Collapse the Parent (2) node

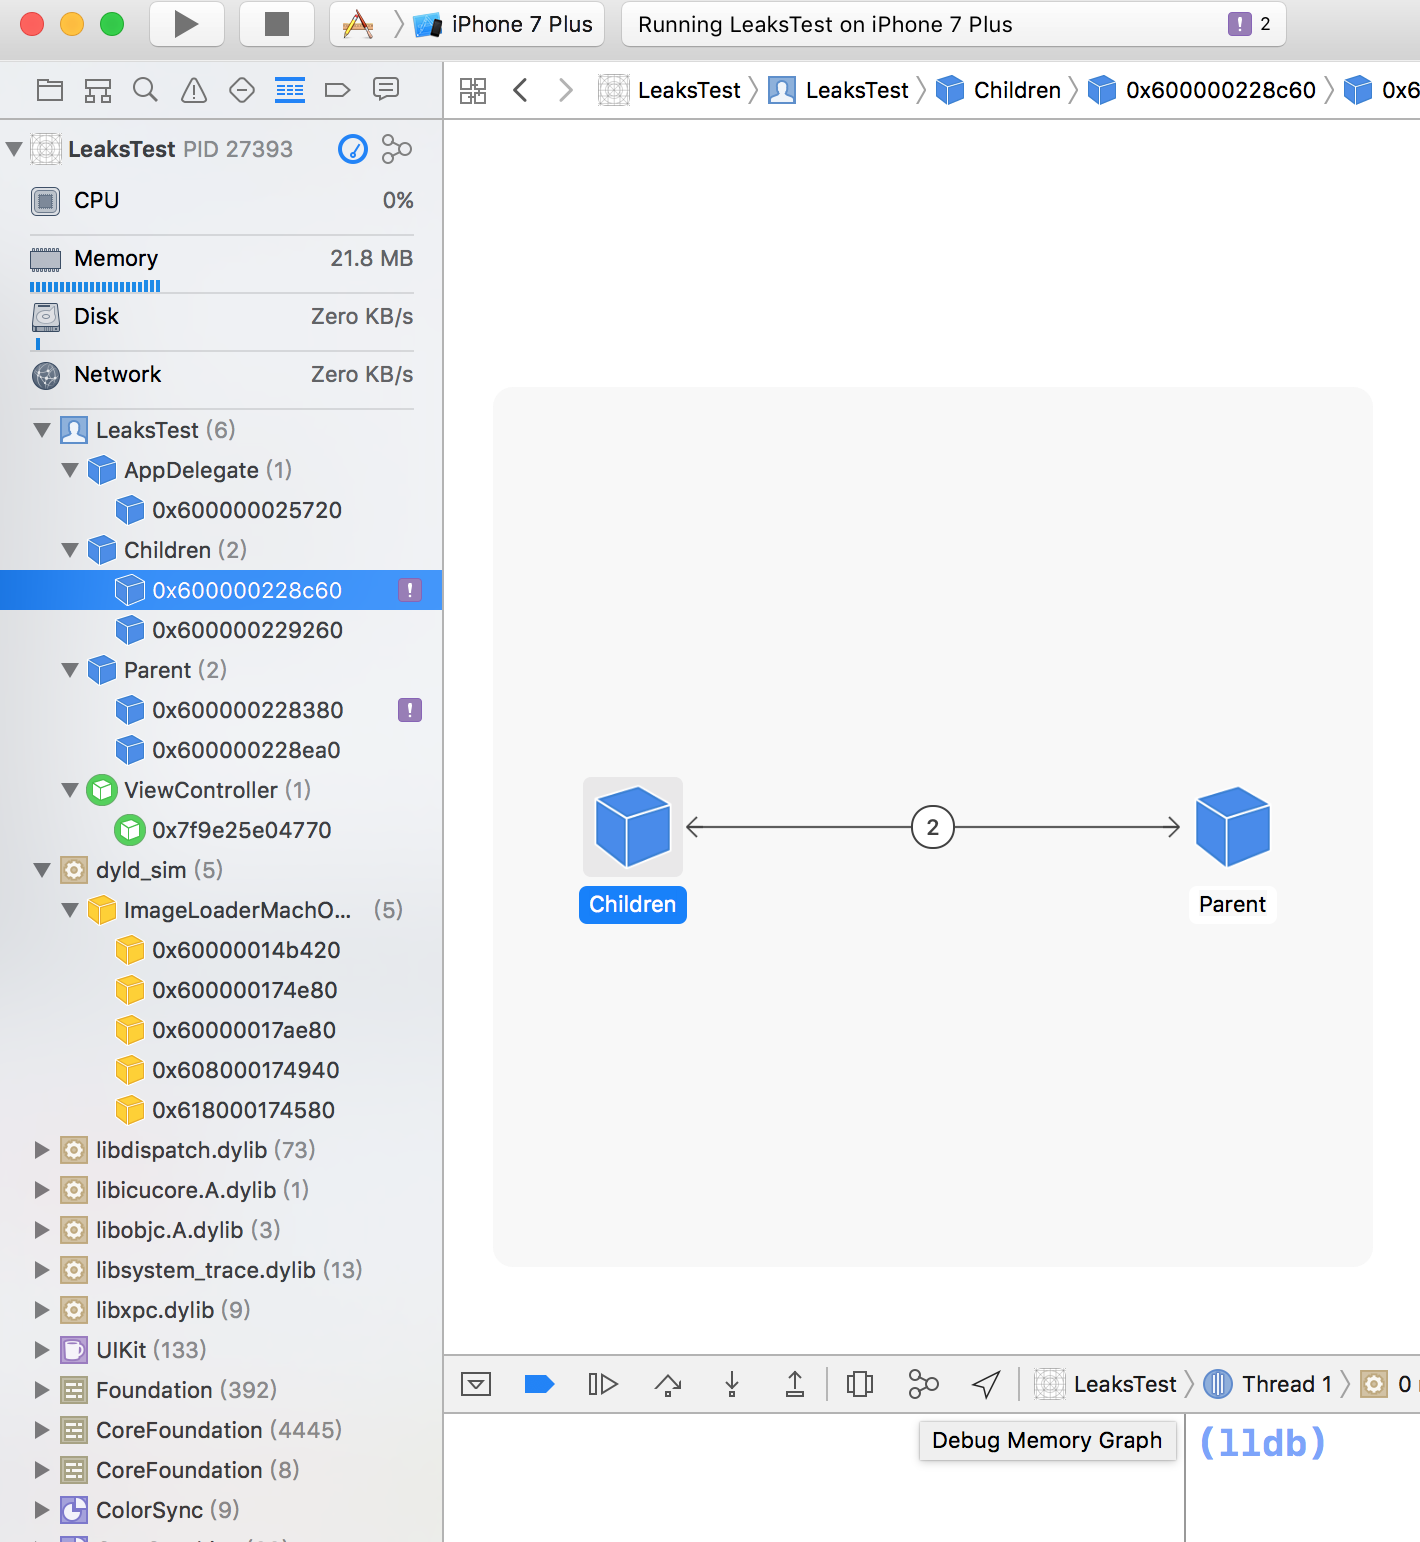(70, 670)
